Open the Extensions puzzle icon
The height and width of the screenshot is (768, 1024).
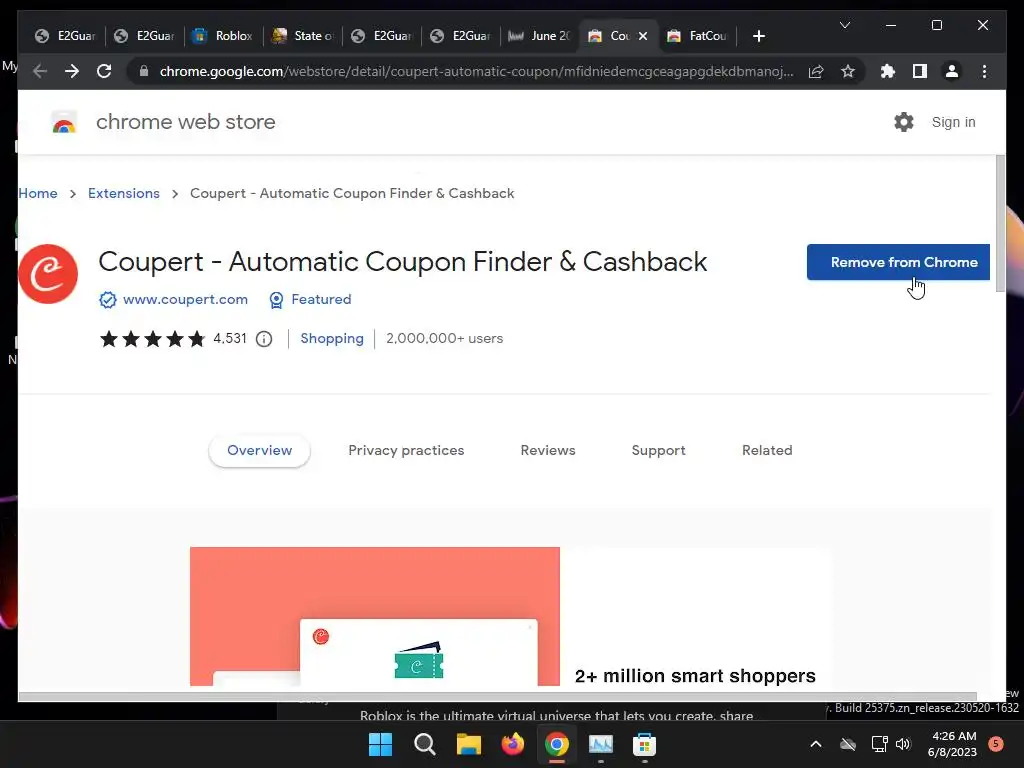click(x=888, y=71)
